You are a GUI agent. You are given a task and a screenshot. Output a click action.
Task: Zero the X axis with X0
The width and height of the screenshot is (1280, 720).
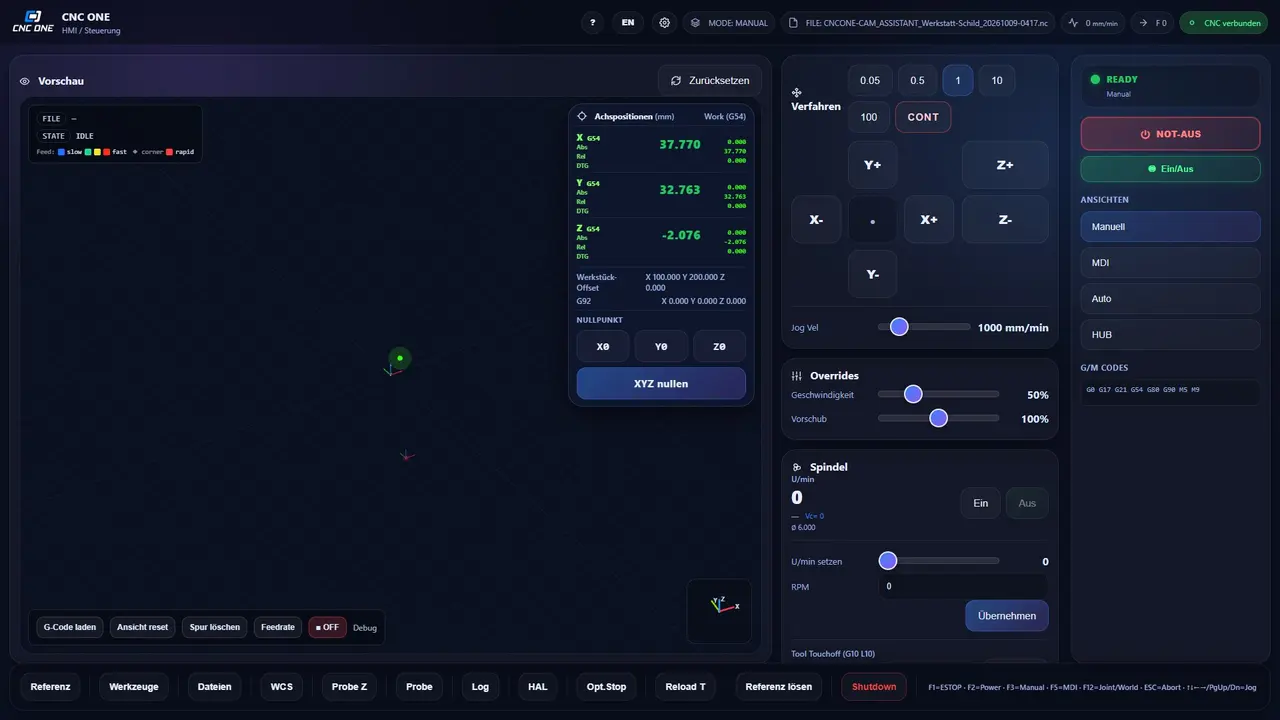click(603, 346)
